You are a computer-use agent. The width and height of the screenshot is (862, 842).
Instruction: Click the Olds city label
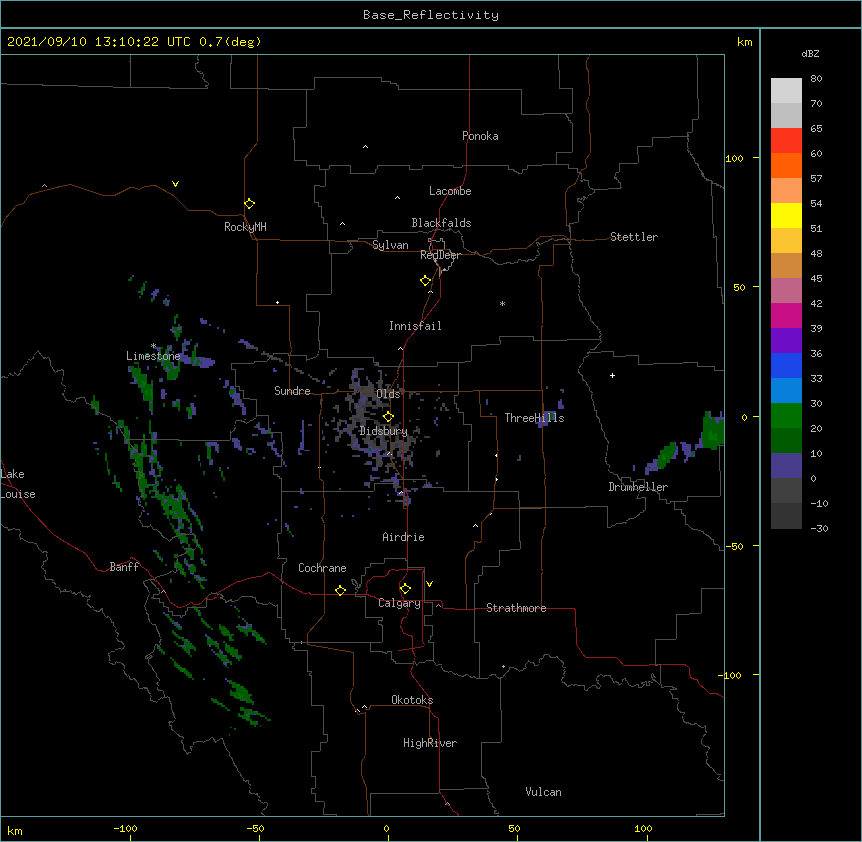pos(388,394)
